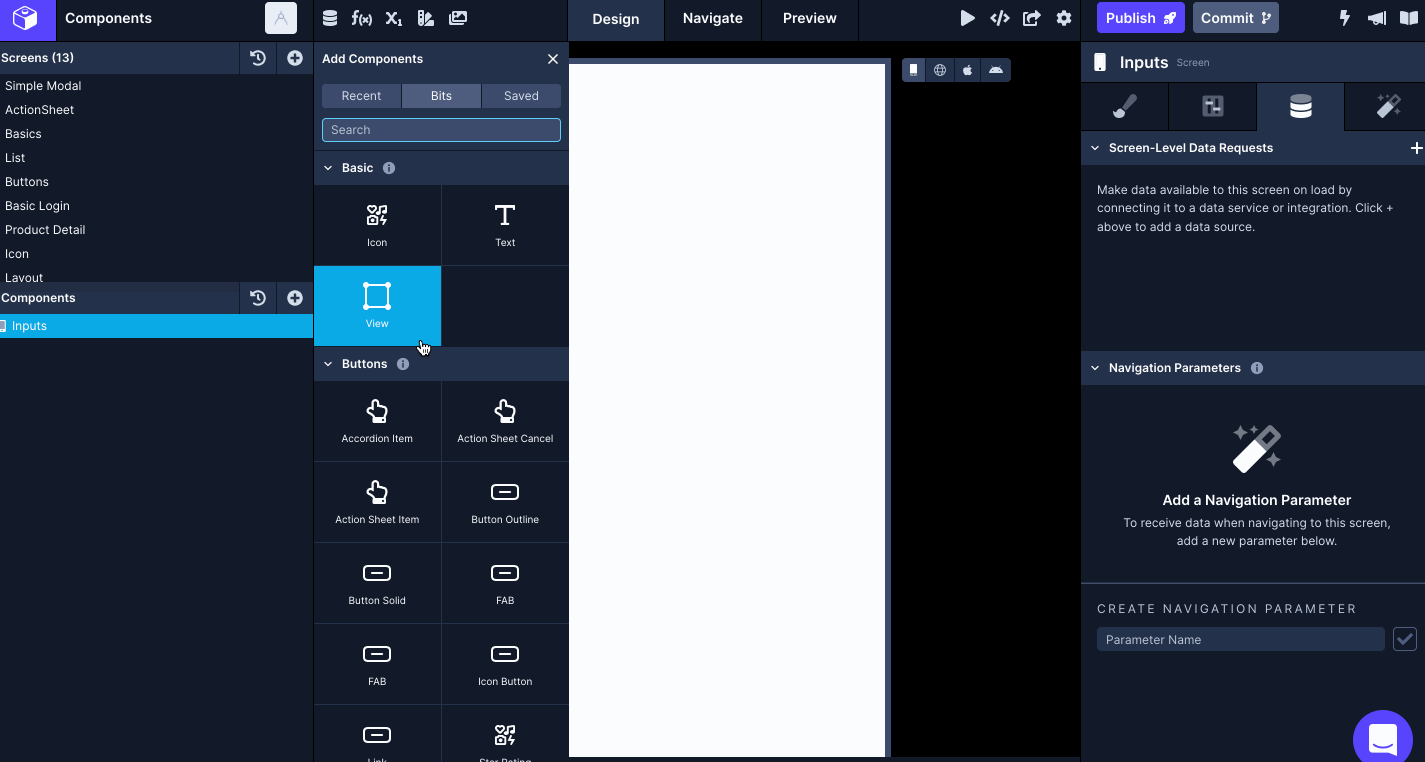This screenshot has height=762, width=1425.
Task: Add the Button Outline component
Action: click(505, 502)
